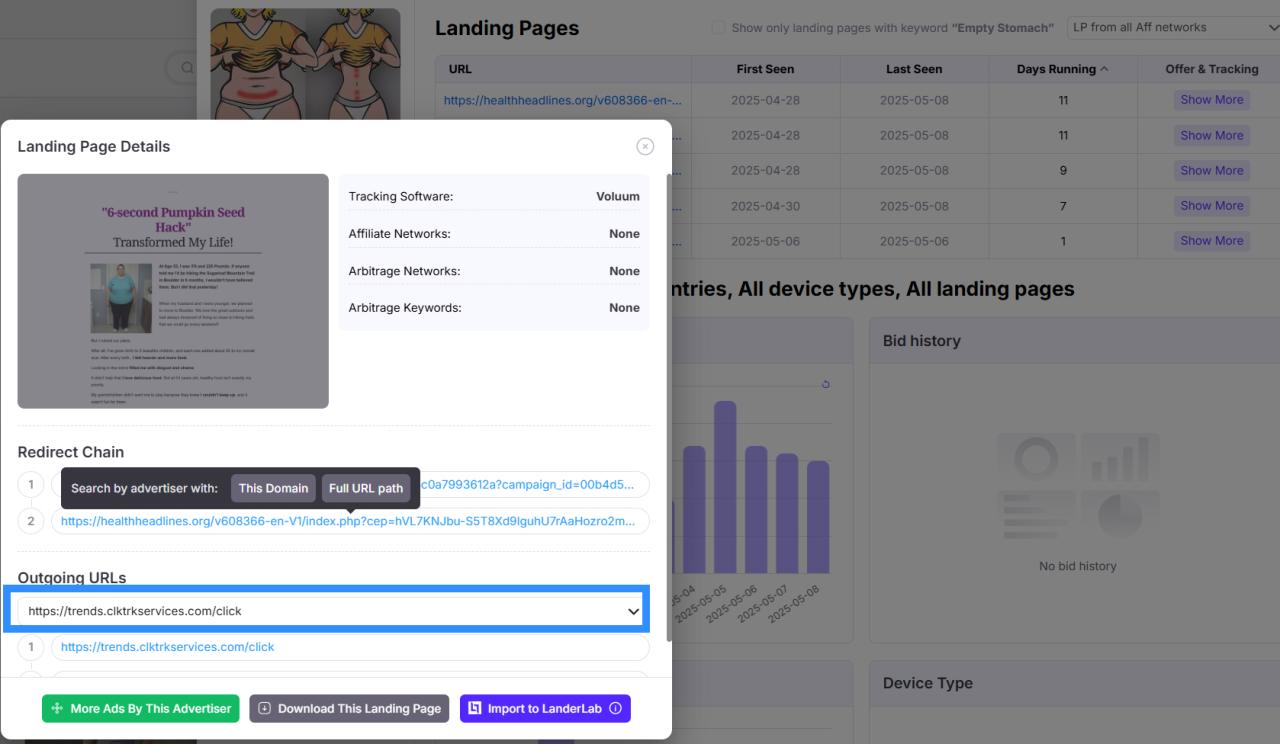1280x744 pixels.
Task: Click the Days Running sort arrow
Action: (x=1104, y=69)
